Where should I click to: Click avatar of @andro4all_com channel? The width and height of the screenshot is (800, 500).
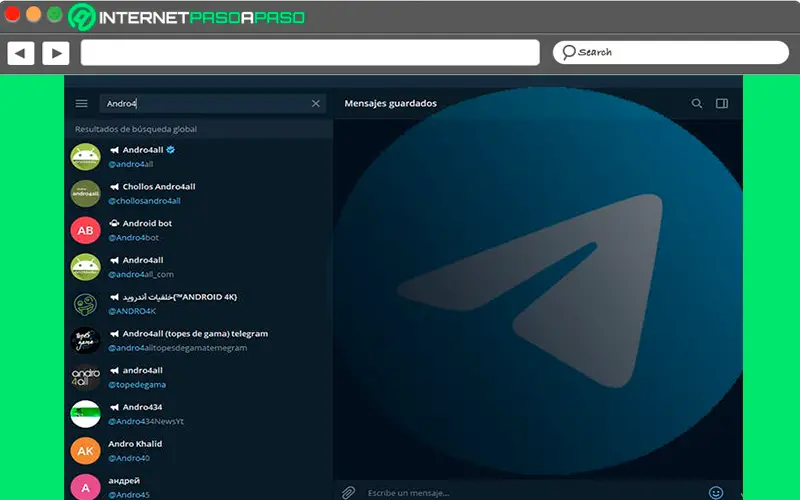coord(85,267)
